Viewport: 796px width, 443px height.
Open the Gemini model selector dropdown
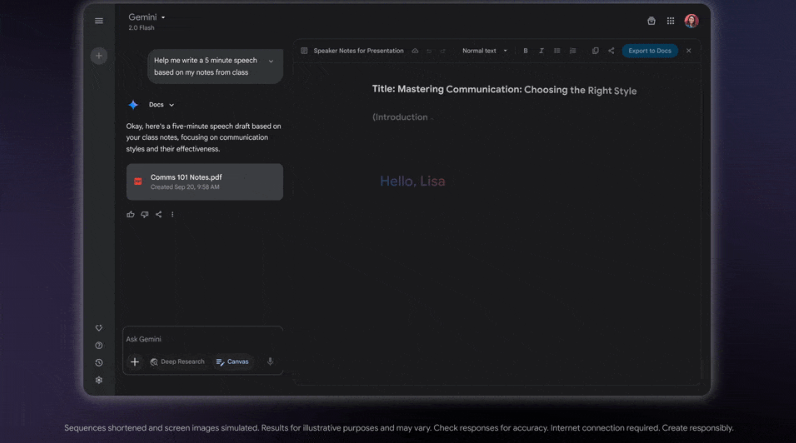tap(147, 17)
